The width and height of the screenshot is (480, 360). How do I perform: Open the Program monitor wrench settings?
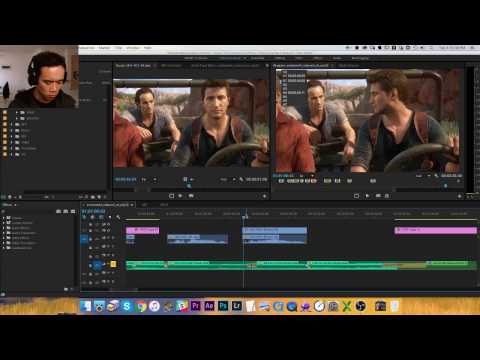click(436, 176)
